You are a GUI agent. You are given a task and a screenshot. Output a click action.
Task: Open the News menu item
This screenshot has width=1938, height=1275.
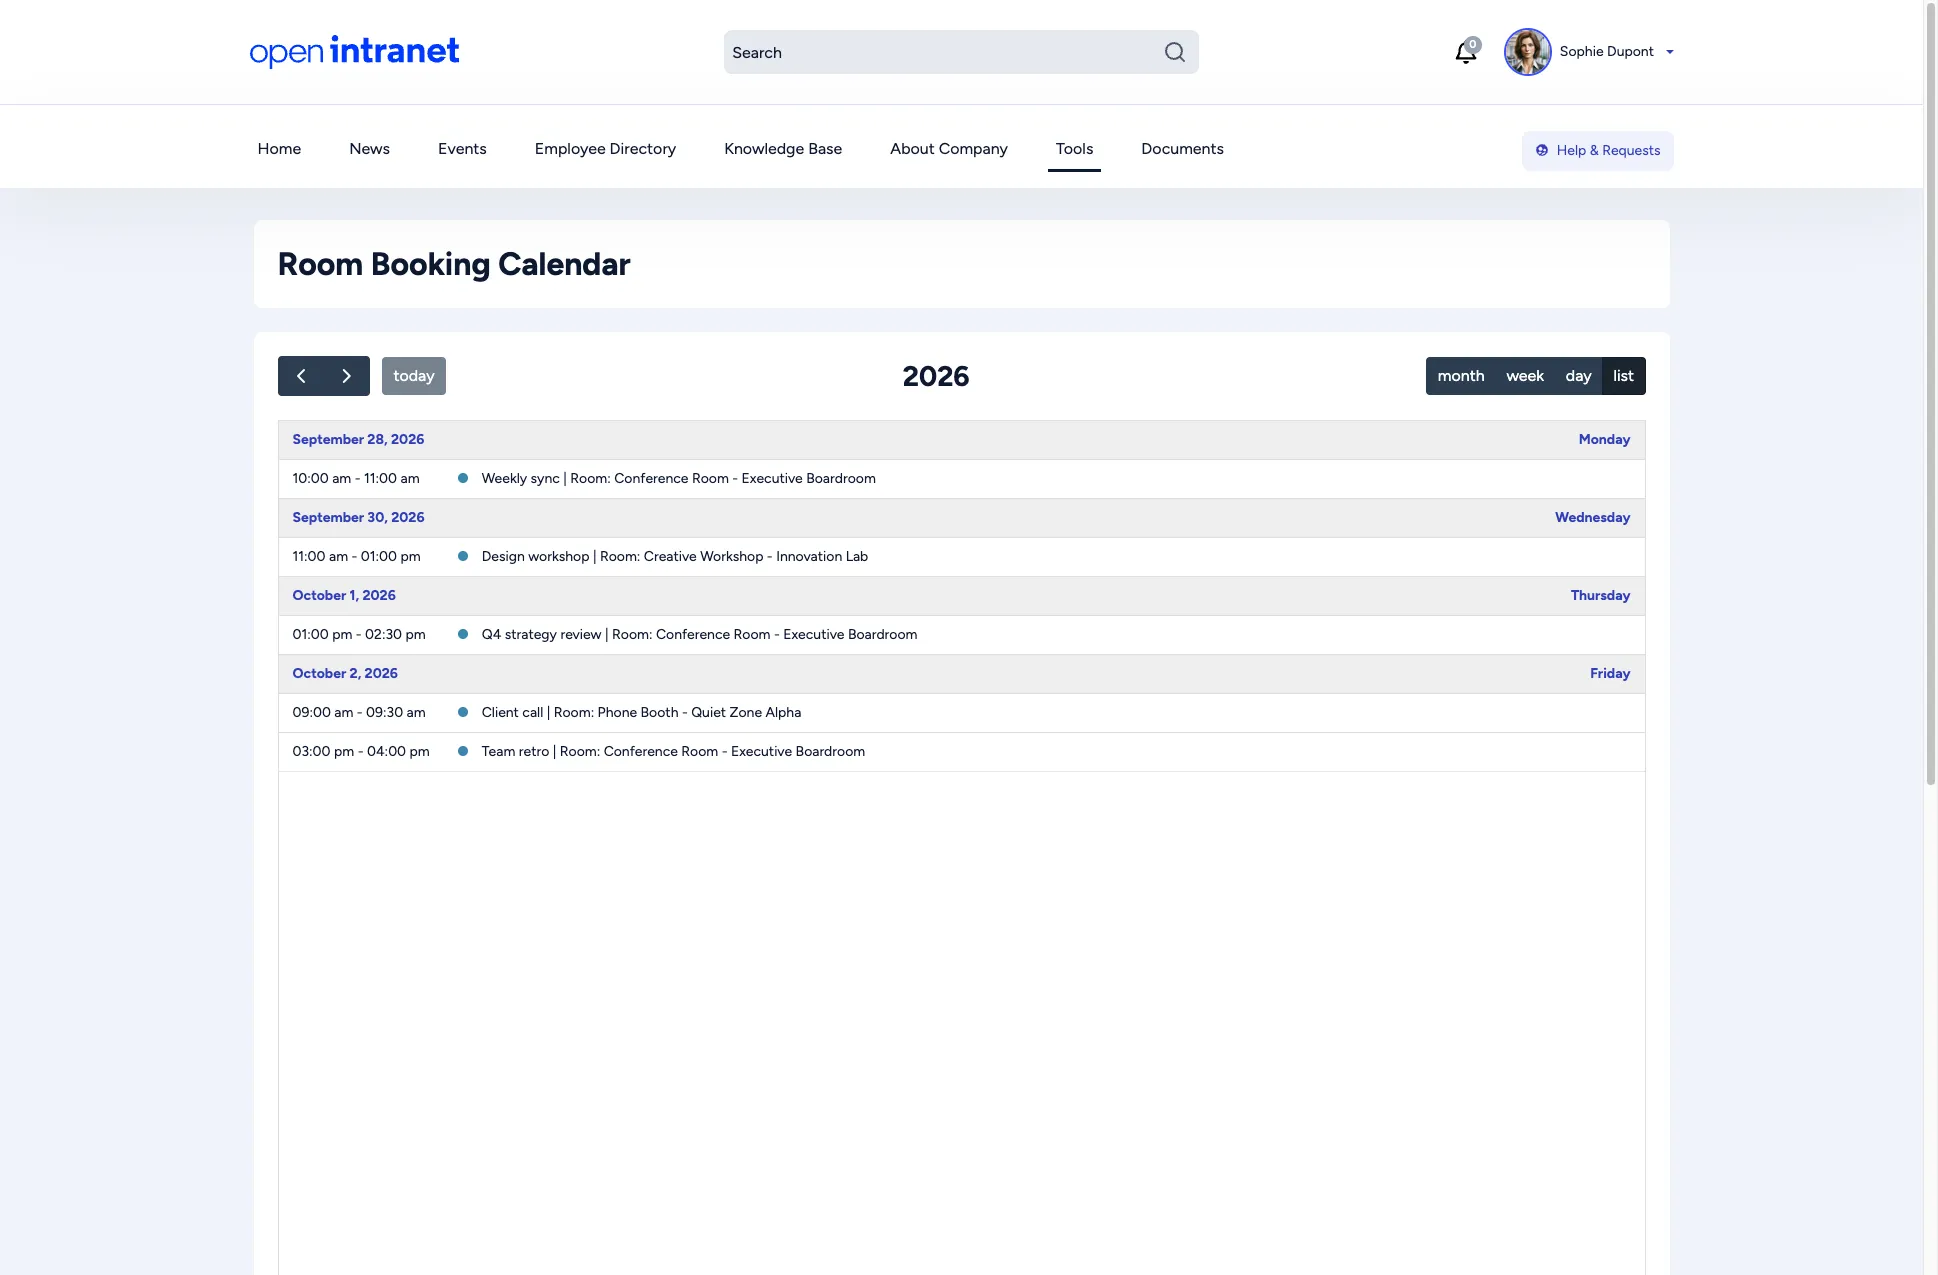[369, 149]
